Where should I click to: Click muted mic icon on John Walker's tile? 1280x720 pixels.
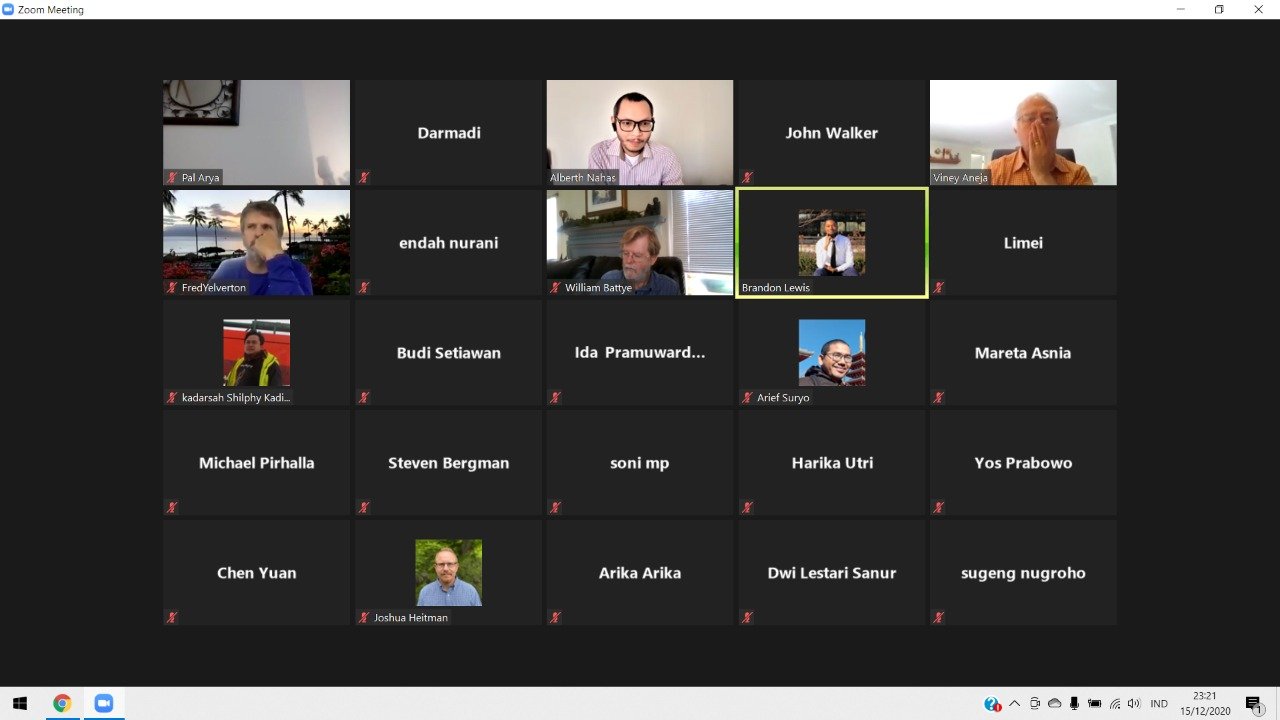coord(747,177)
